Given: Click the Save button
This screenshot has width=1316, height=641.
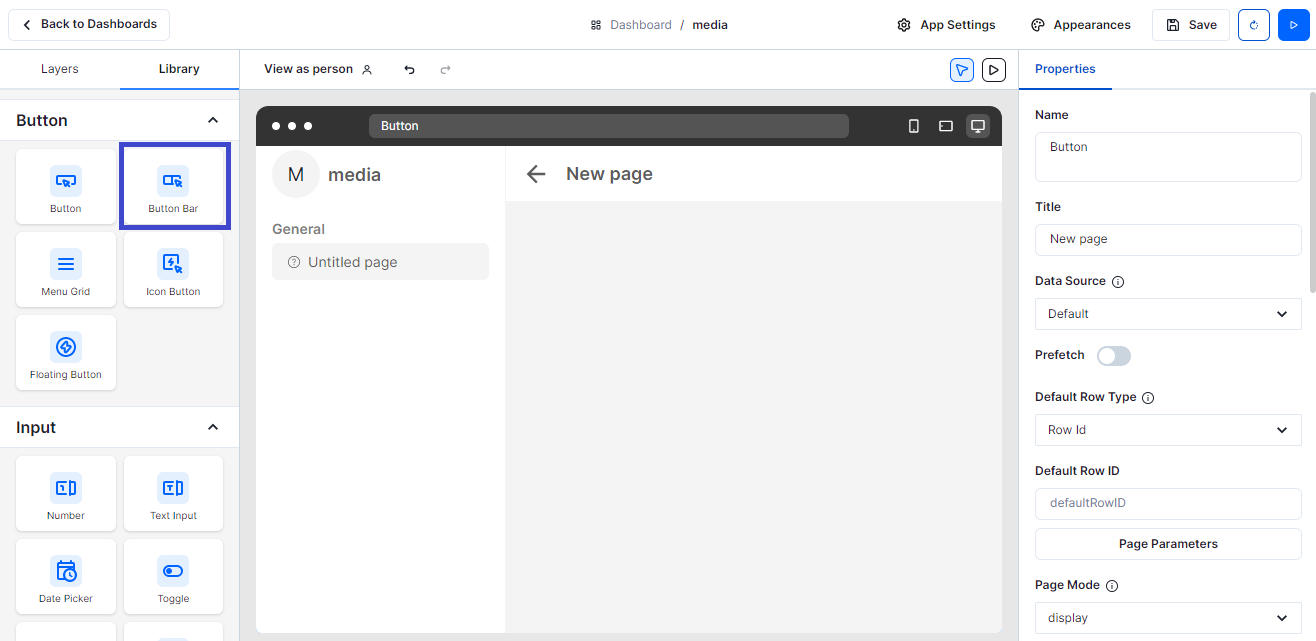Looking at the screenshot, I should pos(1190,25).
